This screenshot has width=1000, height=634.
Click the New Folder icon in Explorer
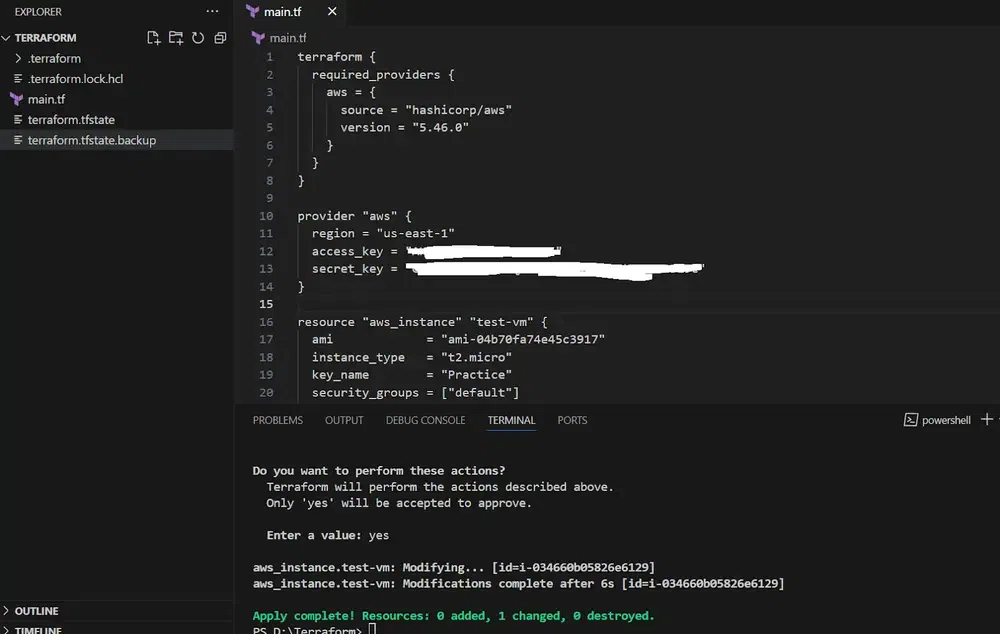point(175,38)
